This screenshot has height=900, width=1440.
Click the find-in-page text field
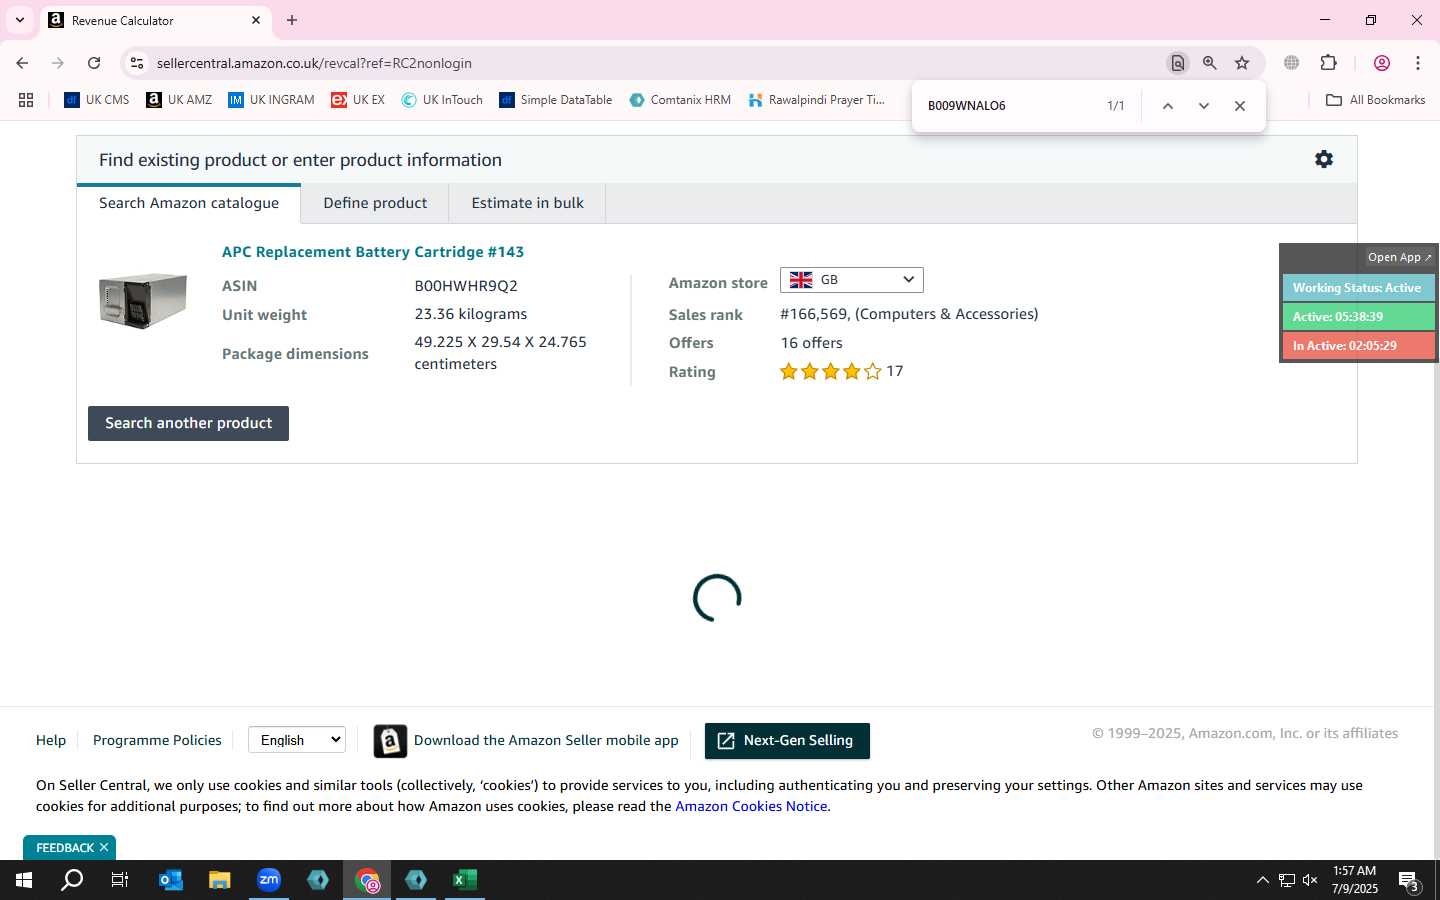tap(1010, 106)
